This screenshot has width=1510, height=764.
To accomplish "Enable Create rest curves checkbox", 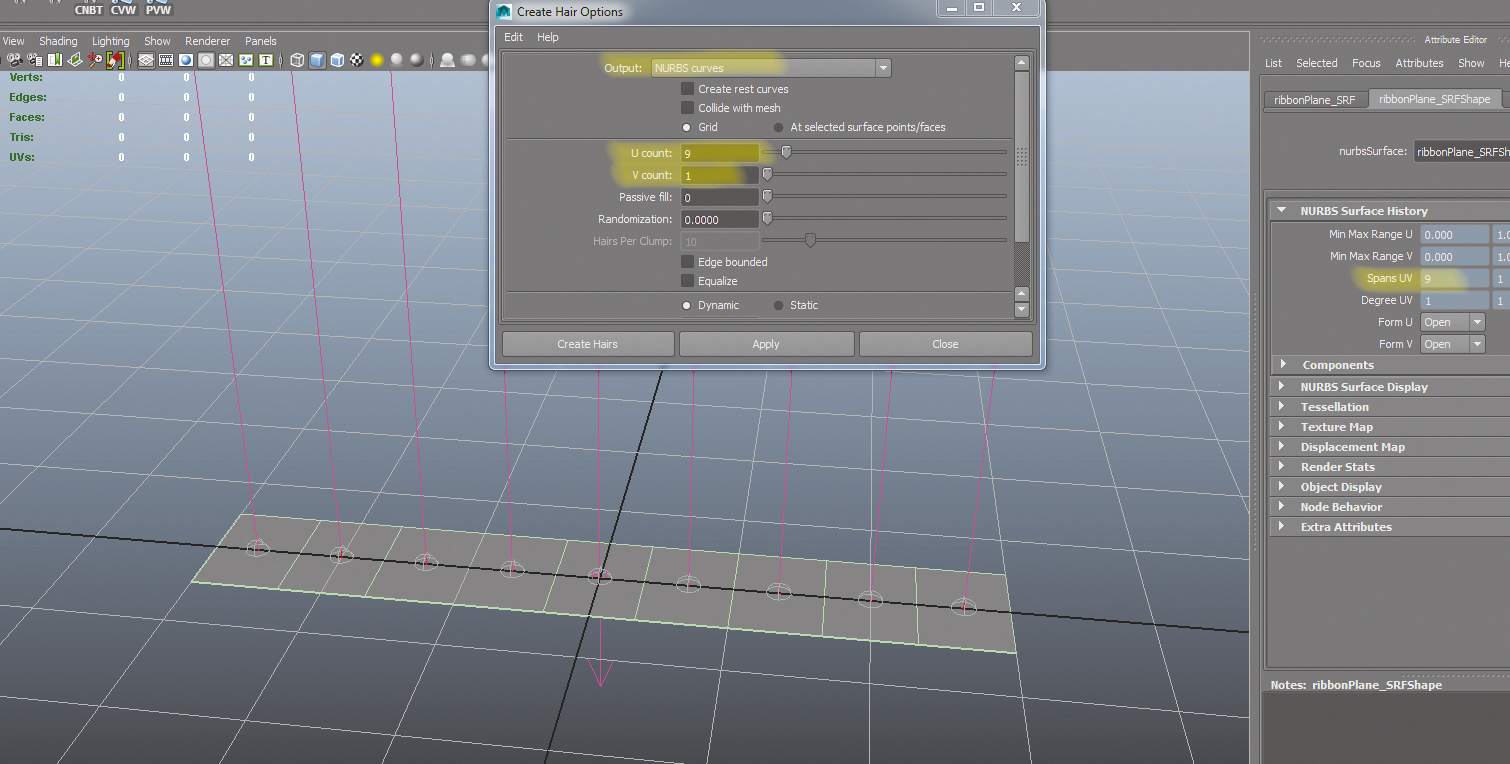I will (688, 89).
